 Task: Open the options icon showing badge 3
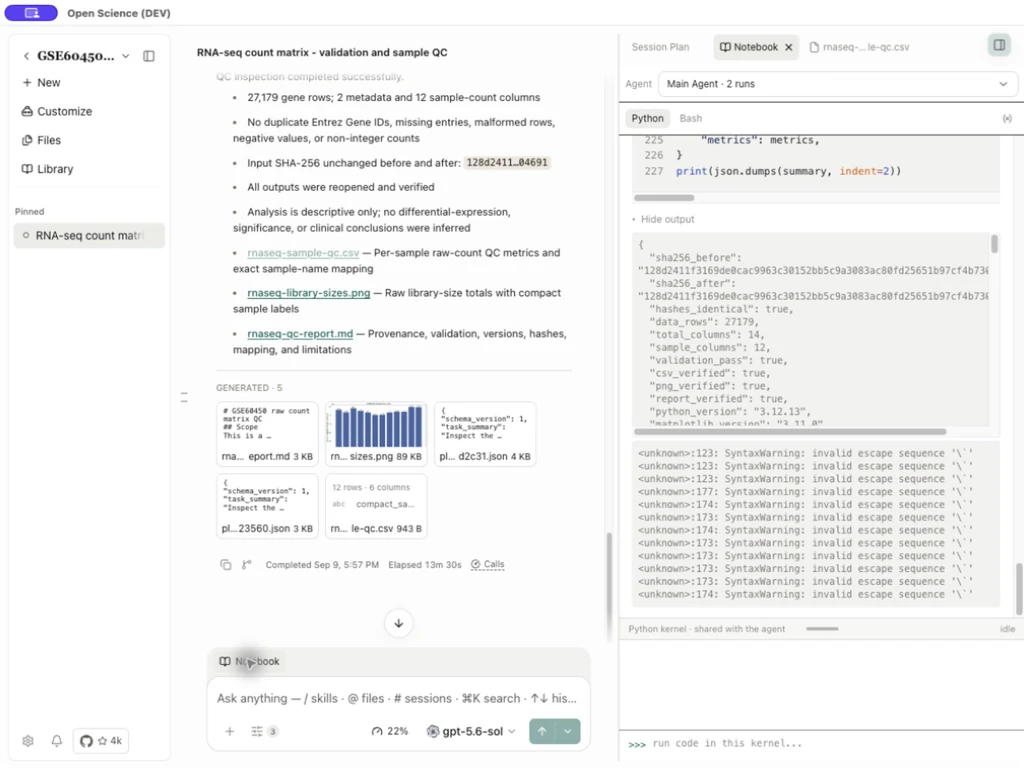coord(264,731)
